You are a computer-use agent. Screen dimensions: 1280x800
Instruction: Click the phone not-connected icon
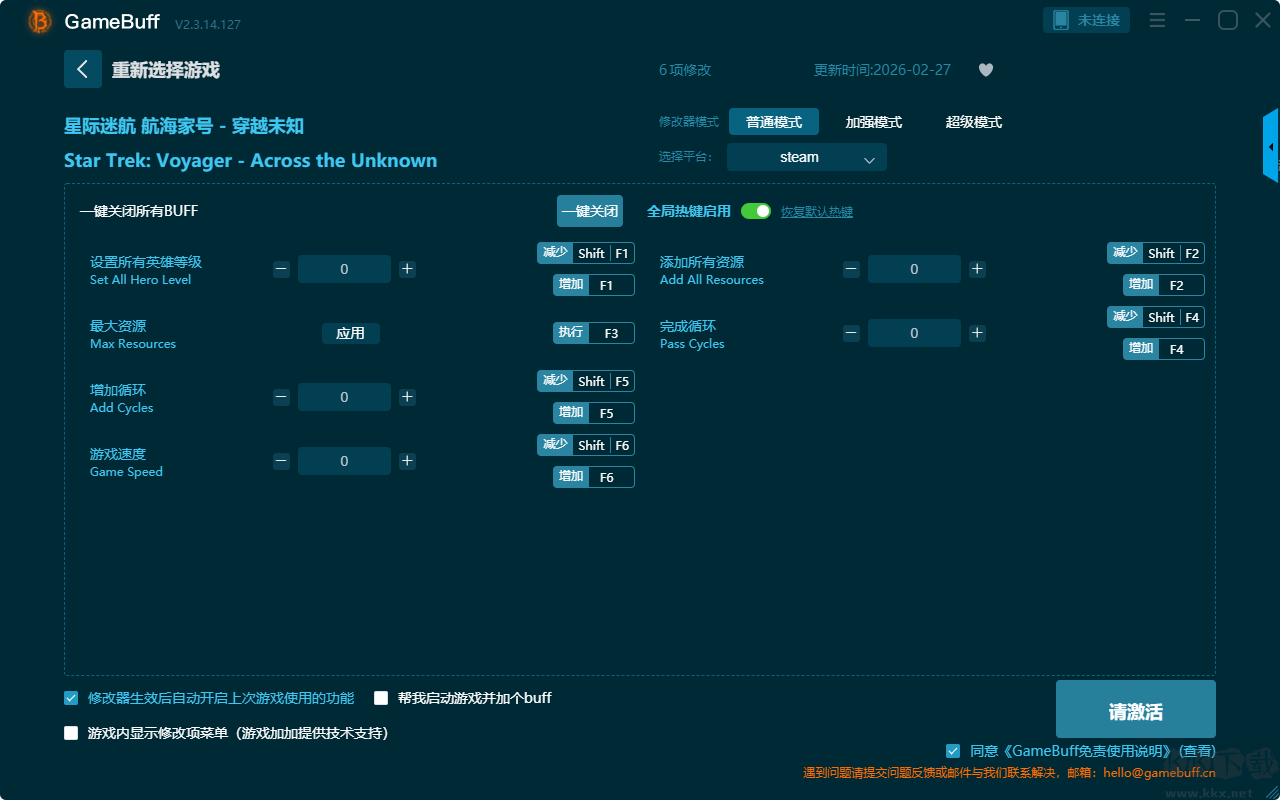click(1061, 21)
